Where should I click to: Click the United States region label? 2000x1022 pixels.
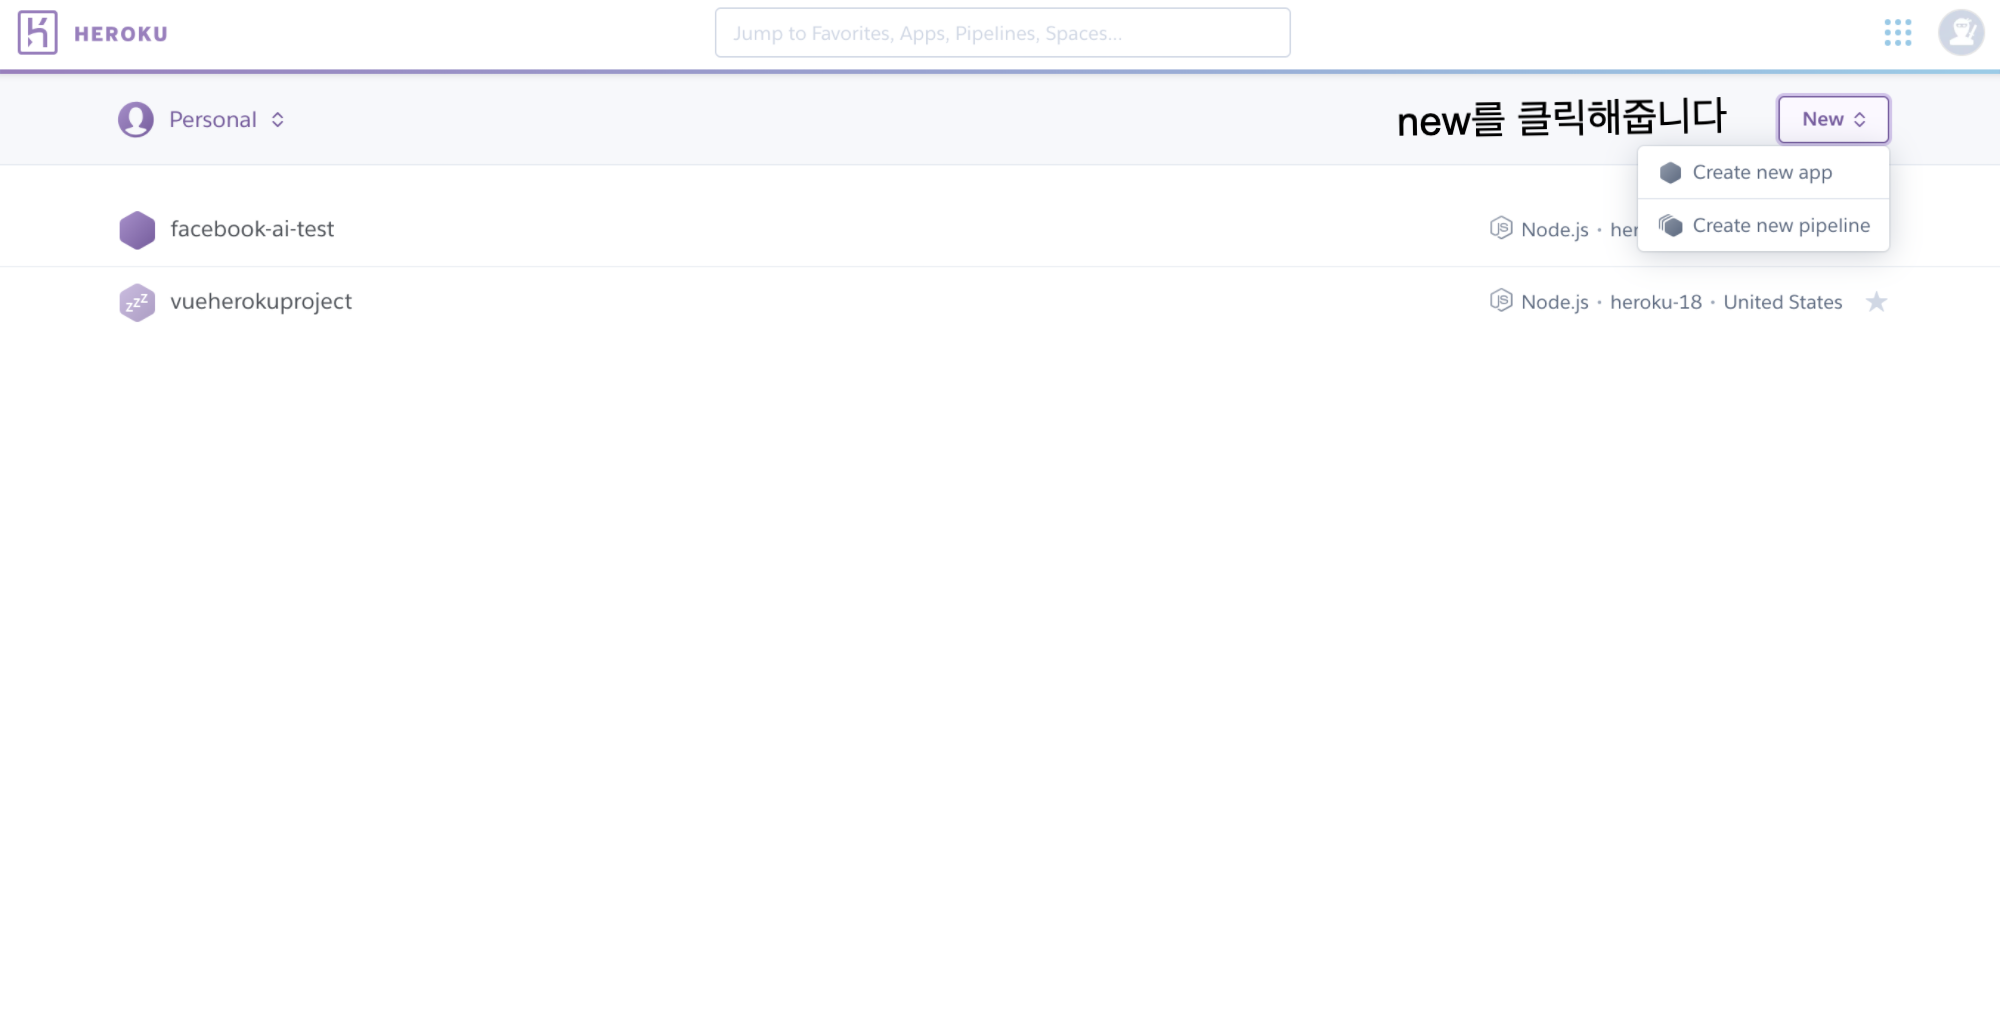(1783, 302)
